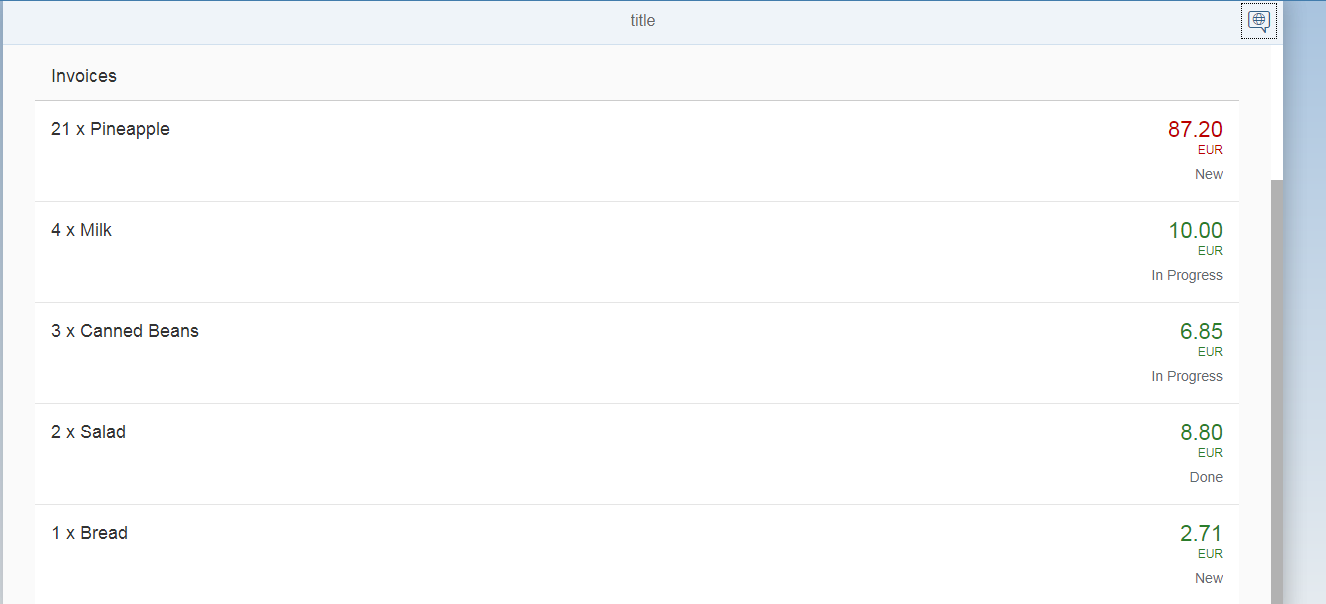Screen dimensions: 1326x604
Task: Click the 8.80 price for Salad
Action: (1201, 432)
